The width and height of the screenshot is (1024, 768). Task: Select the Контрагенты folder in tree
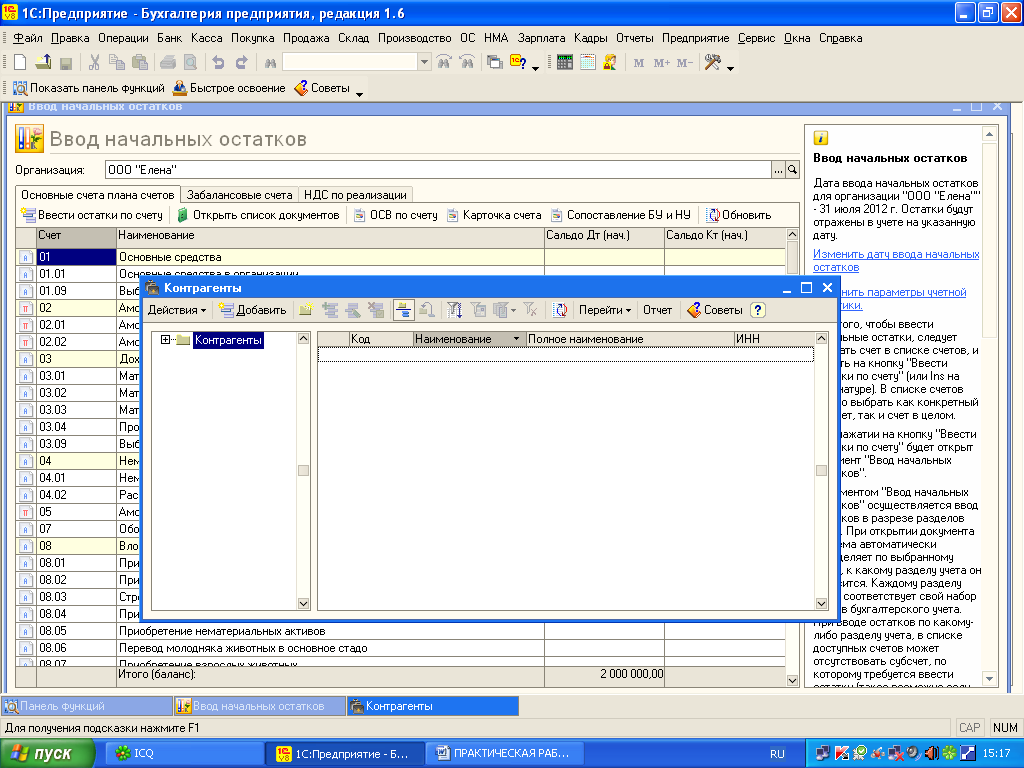click(228, 340)
